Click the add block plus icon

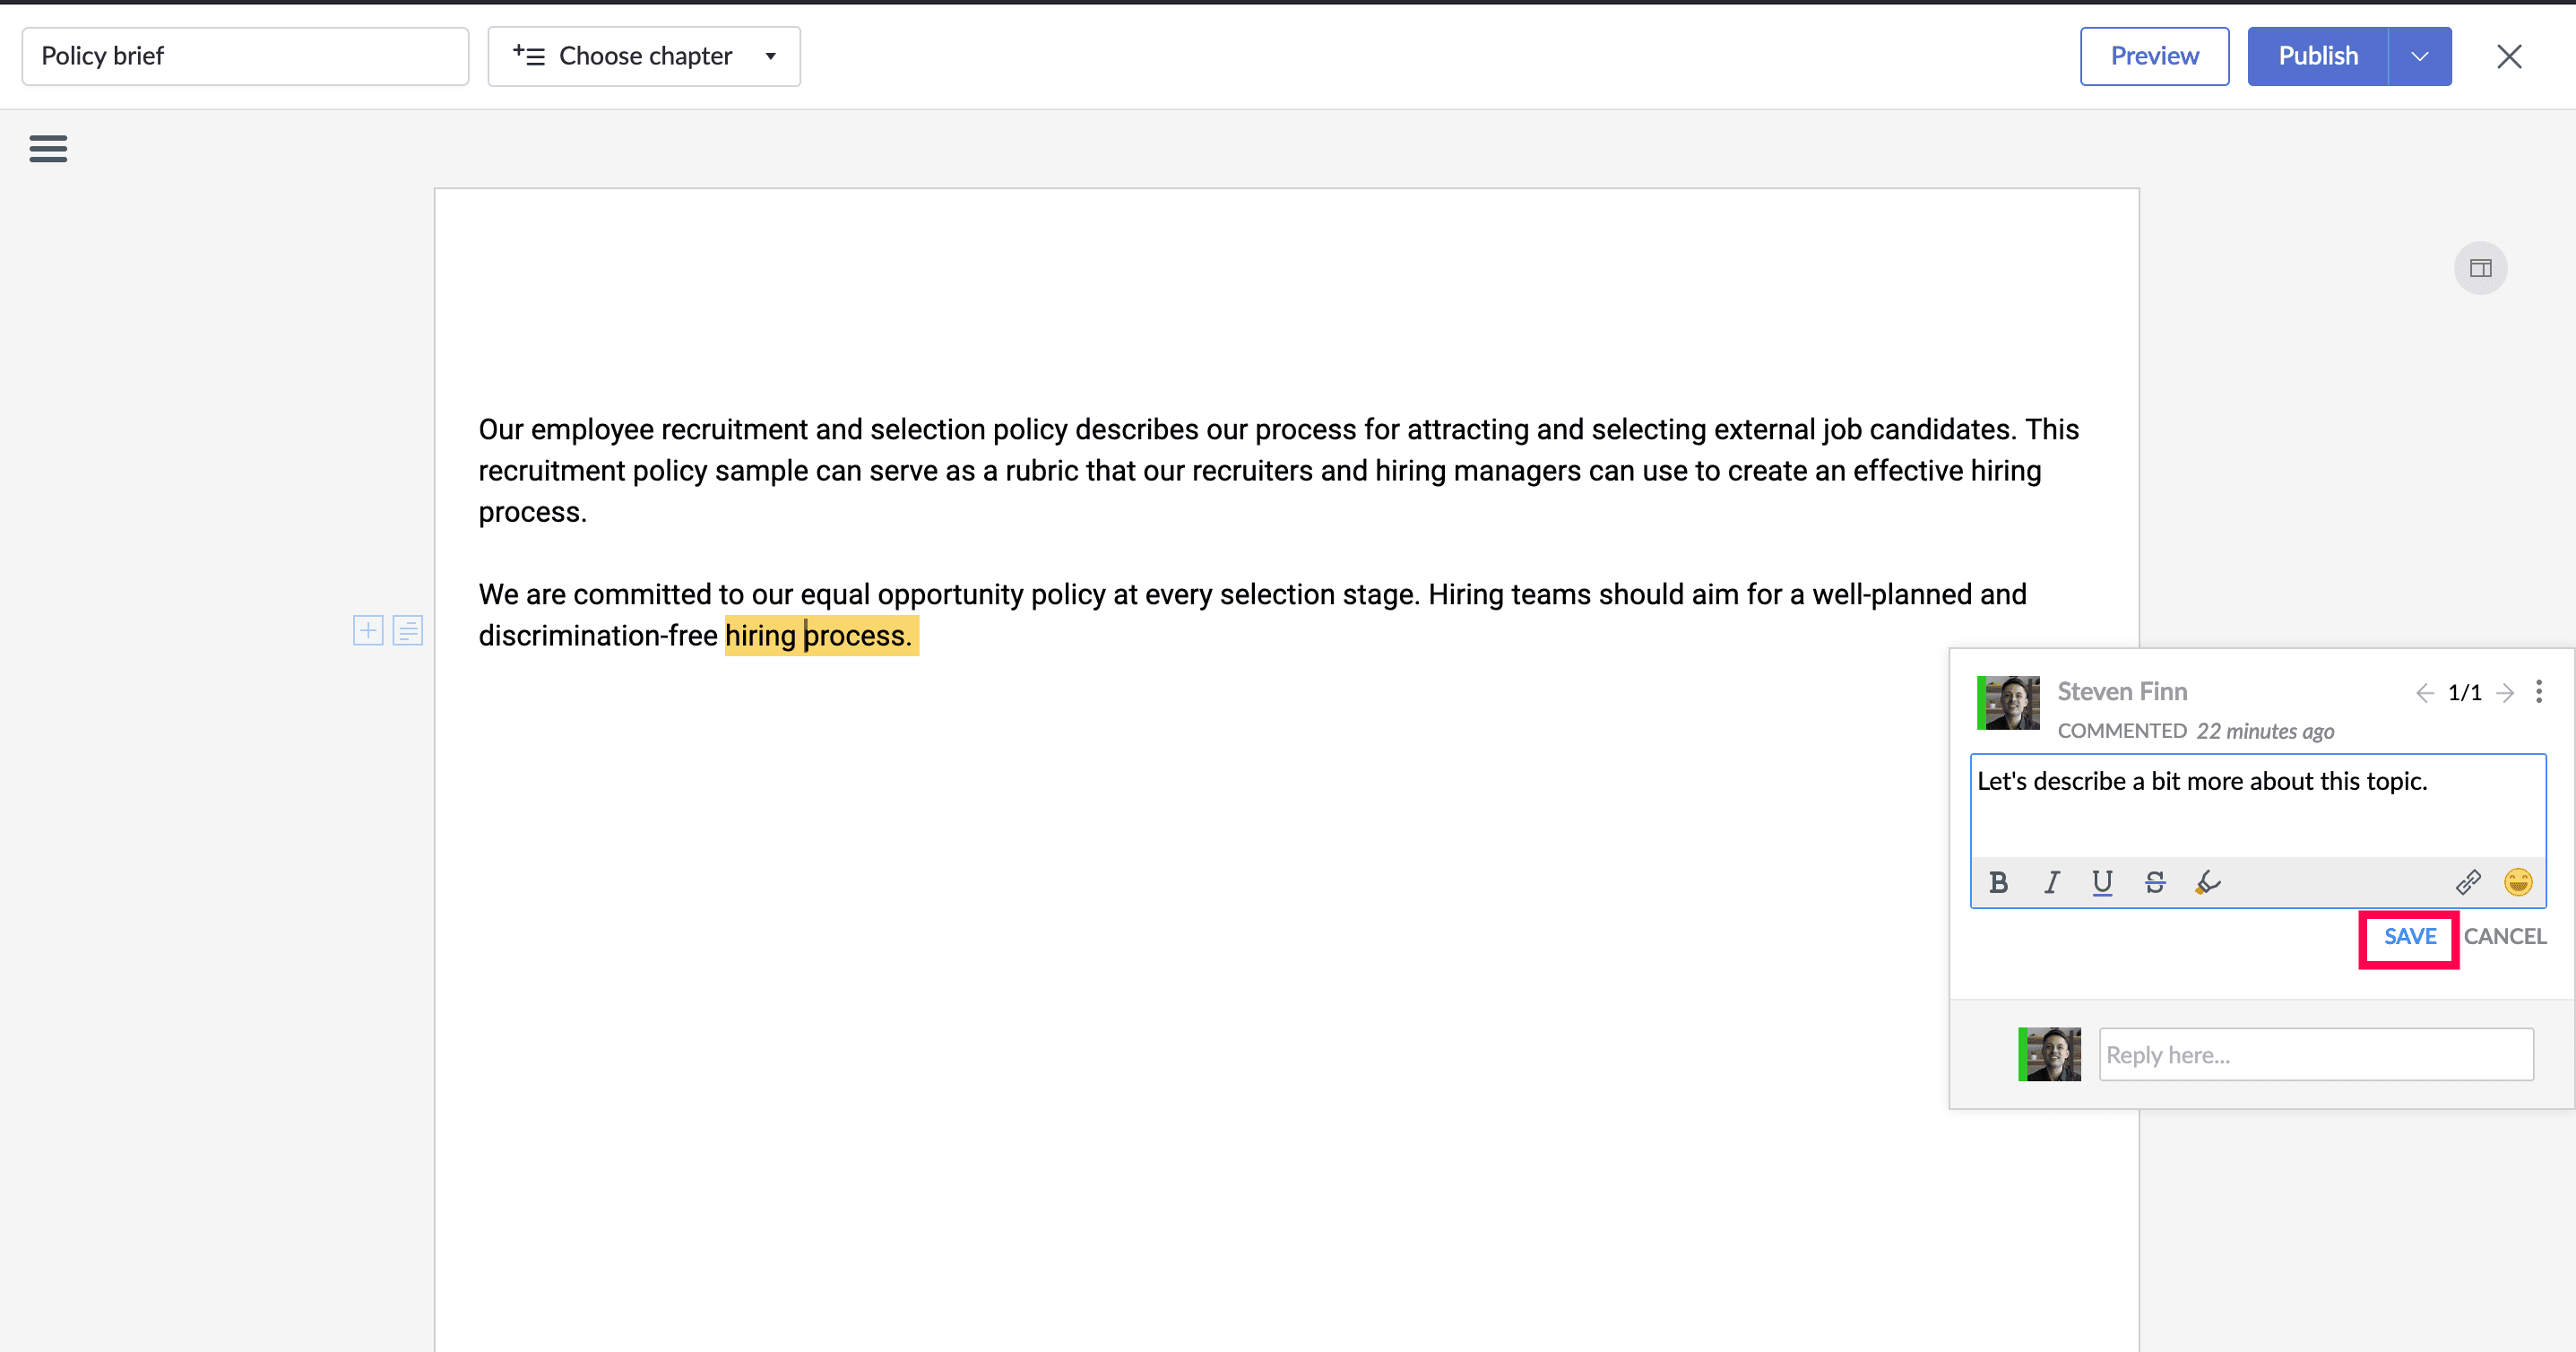pos(368,630)
